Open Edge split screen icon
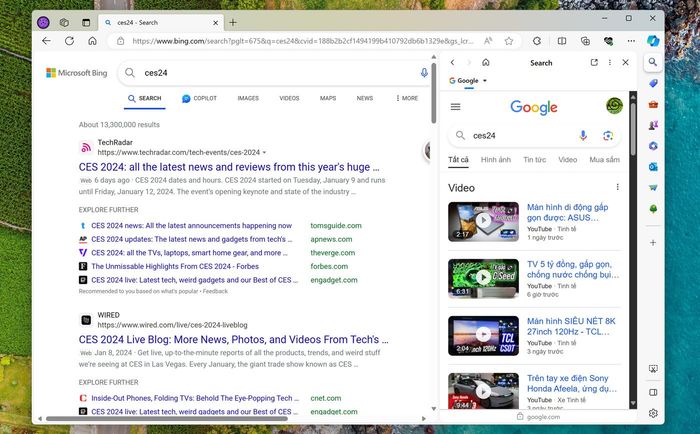This screenshot has width=700, height=434. coord(562,41)
